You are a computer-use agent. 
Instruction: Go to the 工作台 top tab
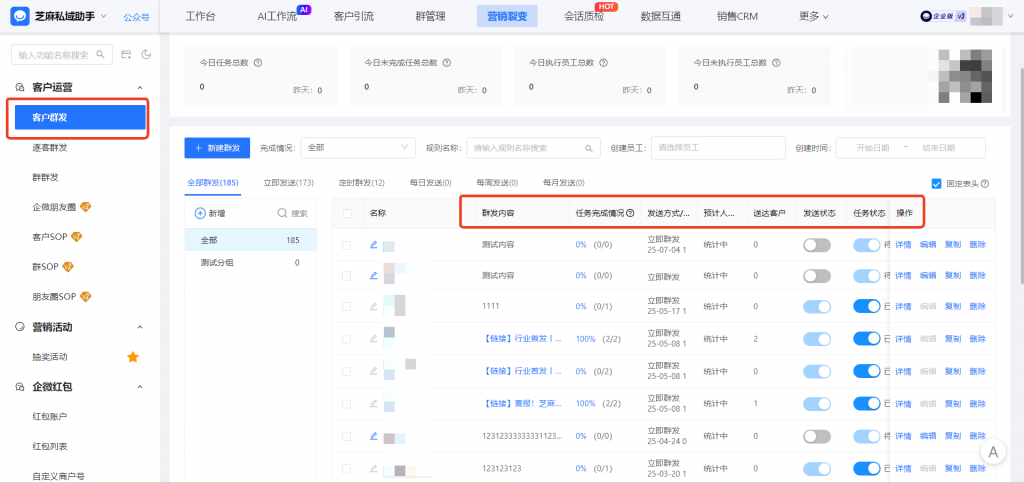click(x=200, y=16)
